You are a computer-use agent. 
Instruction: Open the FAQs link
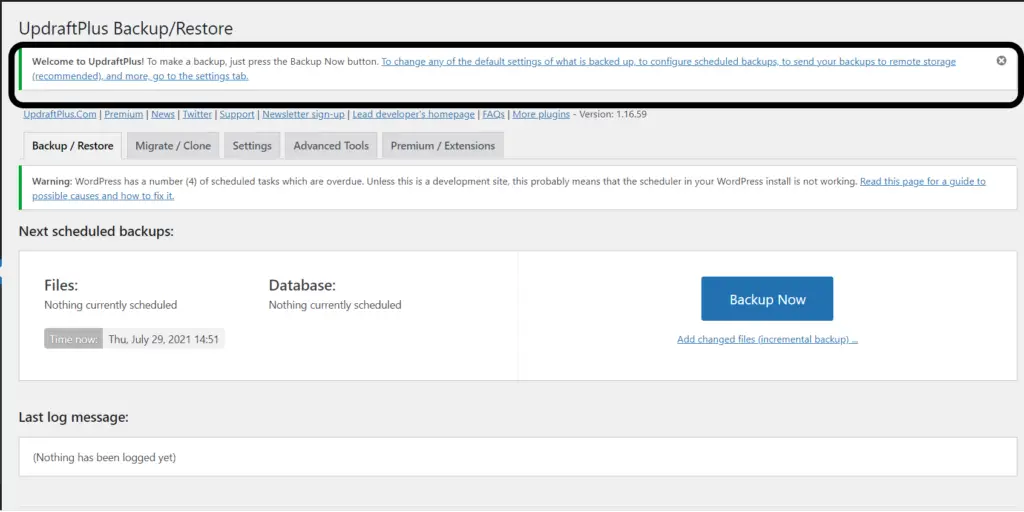tap(493, 114)
